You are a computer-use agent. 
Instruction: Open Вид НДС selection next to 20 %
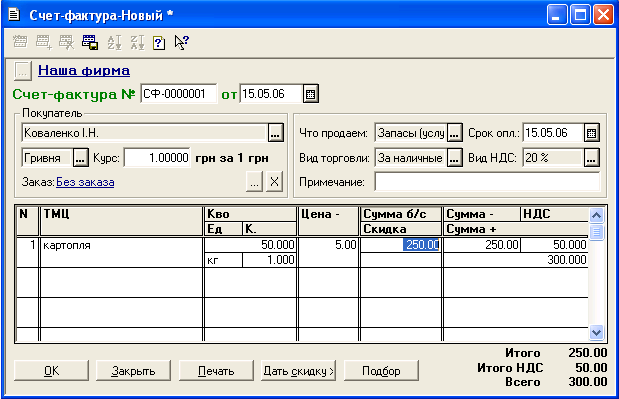click(591, 158)
